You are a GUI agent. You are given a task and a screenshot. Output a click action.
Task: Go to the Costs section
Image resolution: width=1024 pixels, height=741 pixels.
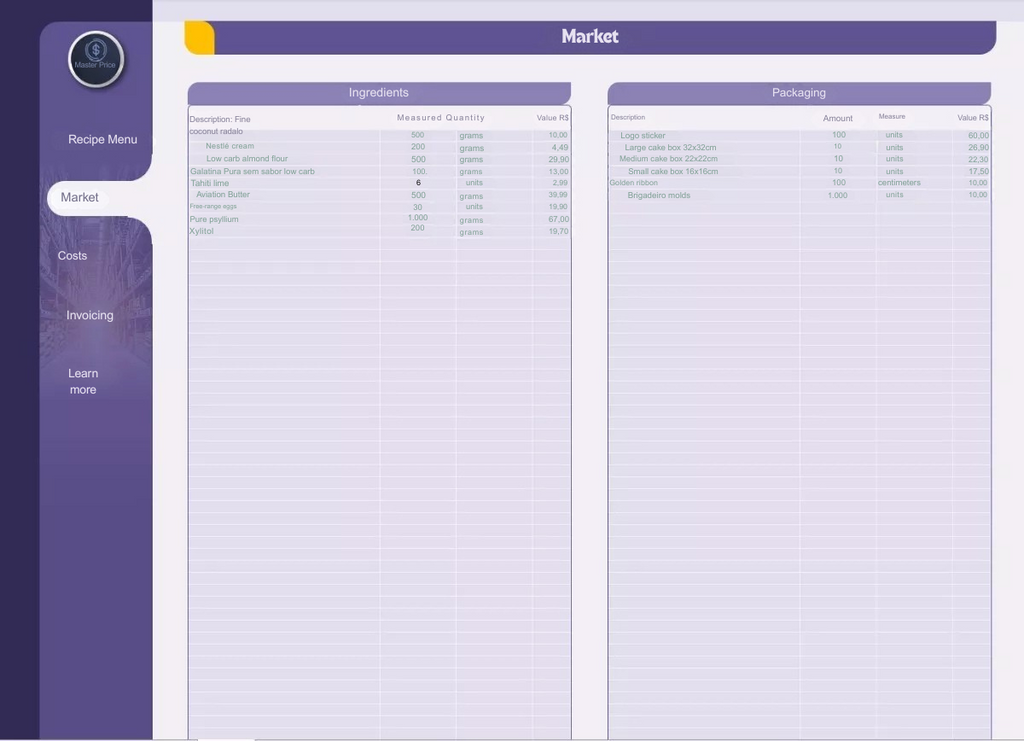coord(72,256)
